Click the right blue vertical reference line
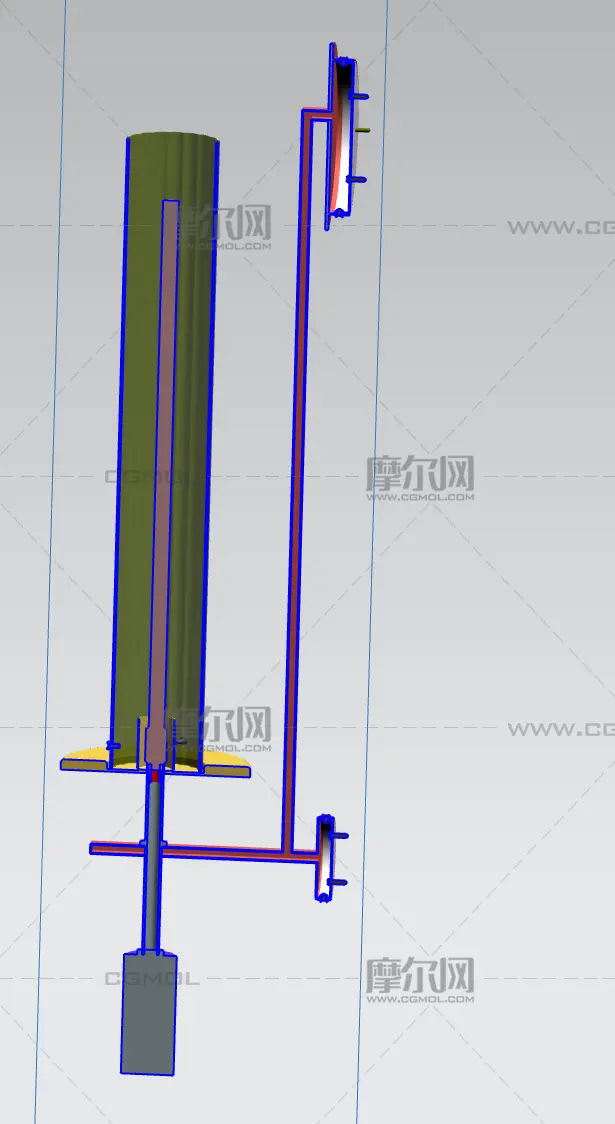This screenshot has height=1124, width=615. 371,600
